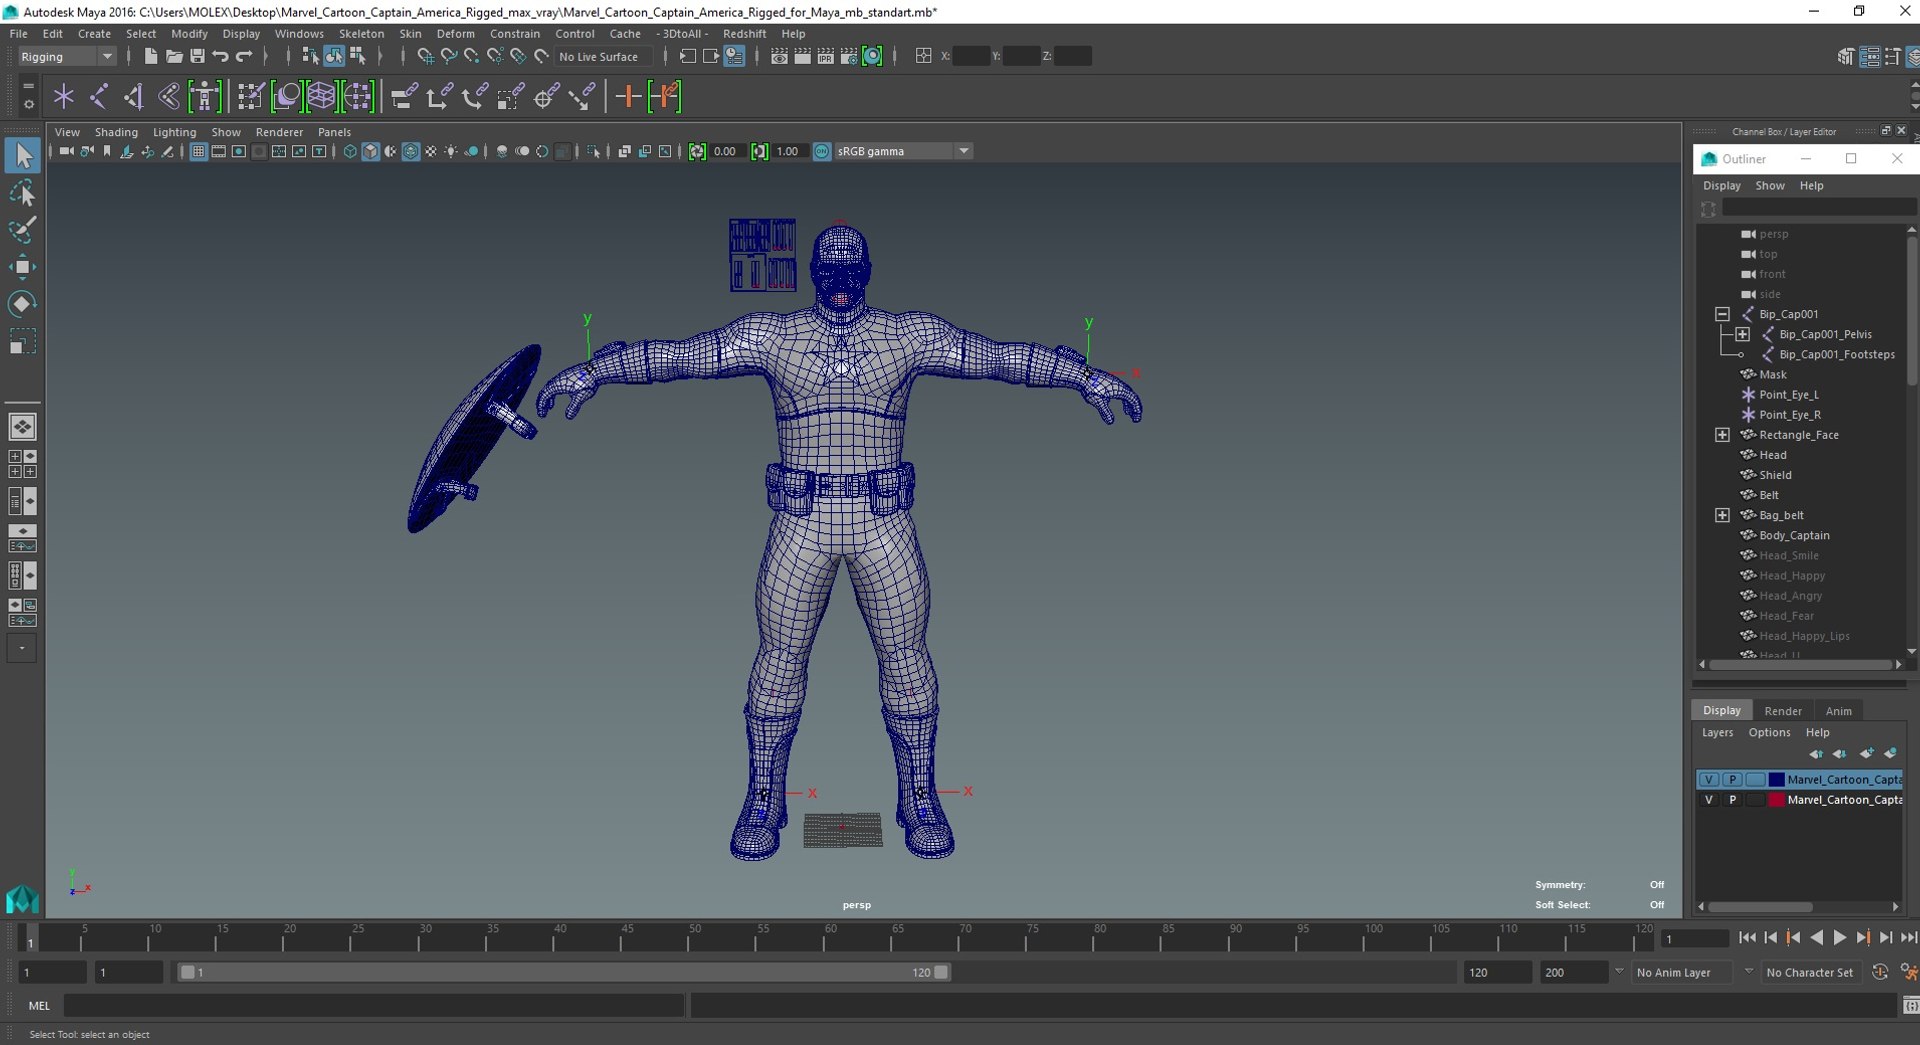Open the Deform menu
The width and height of the screenshot is (1920, 1045).
(455, 33)
